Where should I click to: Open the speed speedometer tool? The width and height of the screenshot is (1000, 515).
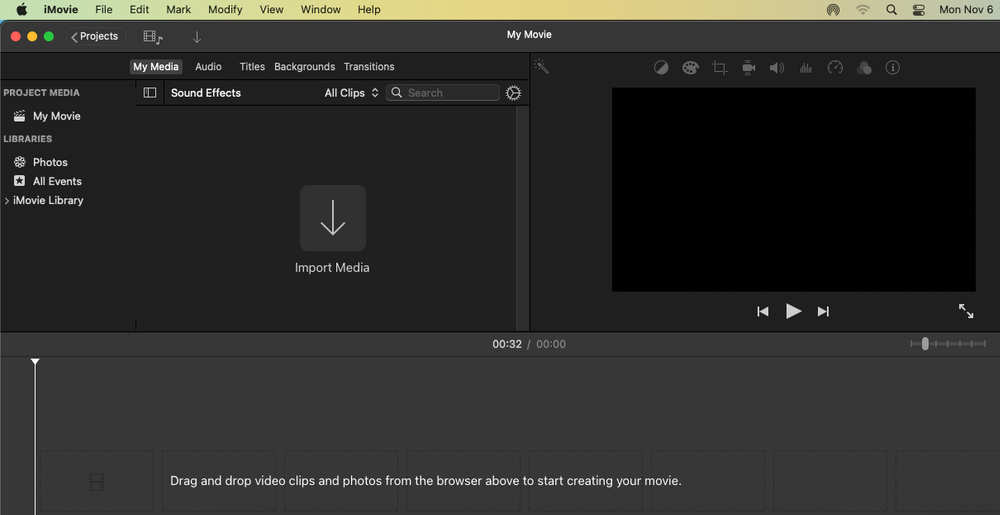tap(835, 68)
